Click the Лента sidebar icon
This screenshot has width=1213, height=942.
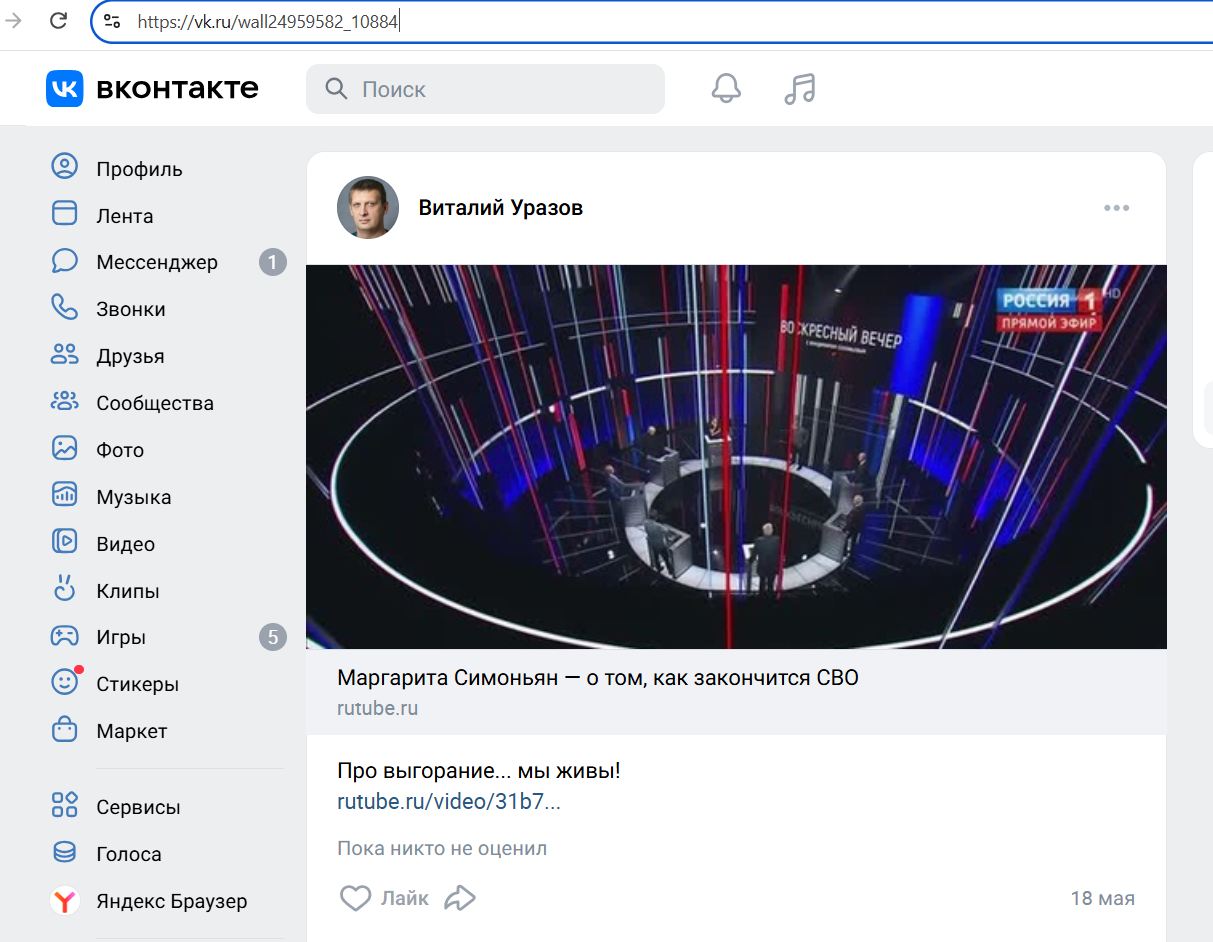coord(64,214)
